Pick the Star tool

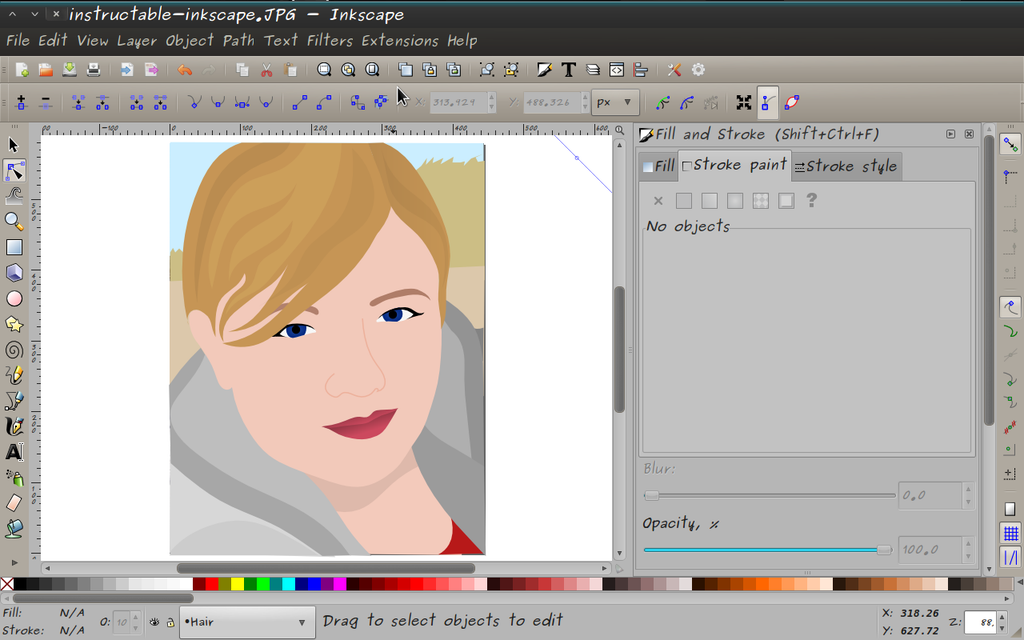click(14, 324)
